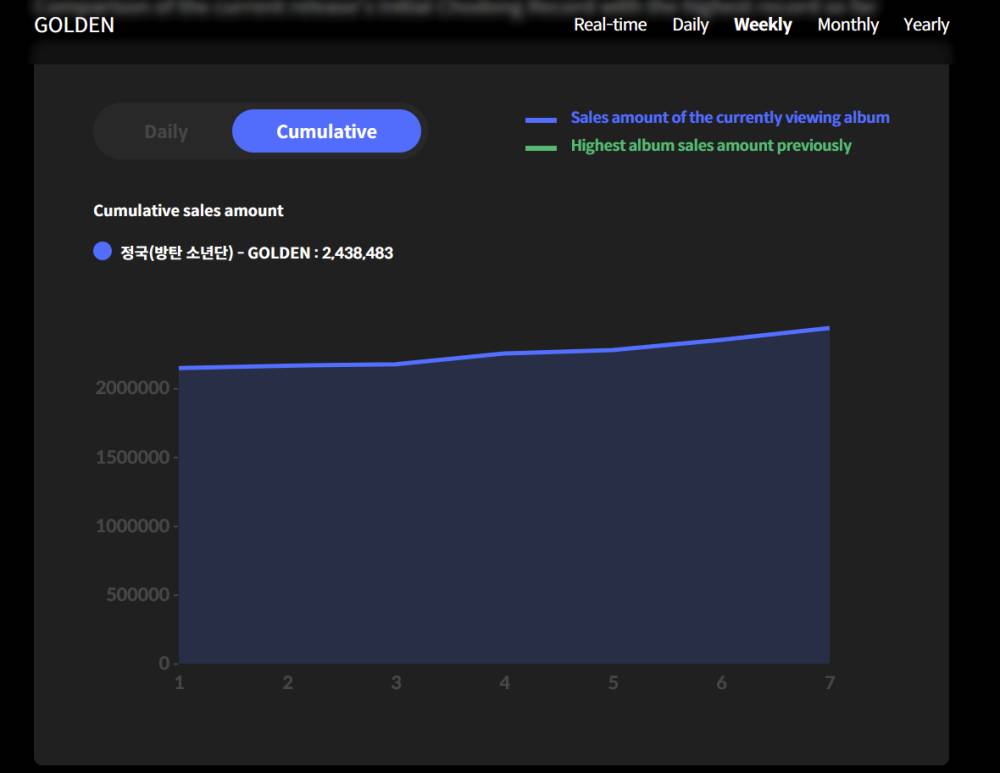Click 'Highest album sales amount previously' legend
The image size is (1000, 773).
[710, 146]
